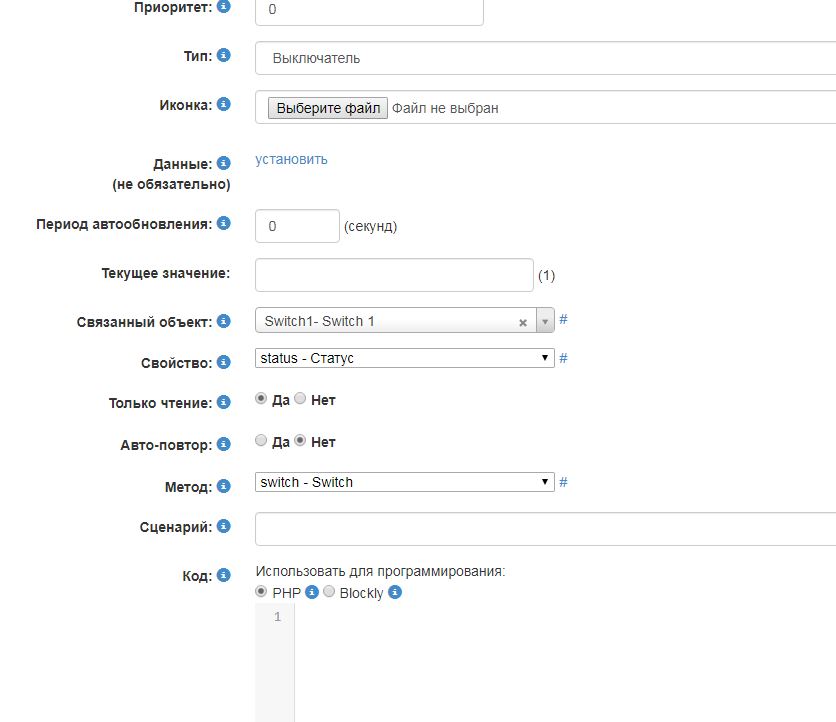The height and width of the screenshot is (722, 836).
Task: Click the info icon next to Иконка
Action: point(223,104)
